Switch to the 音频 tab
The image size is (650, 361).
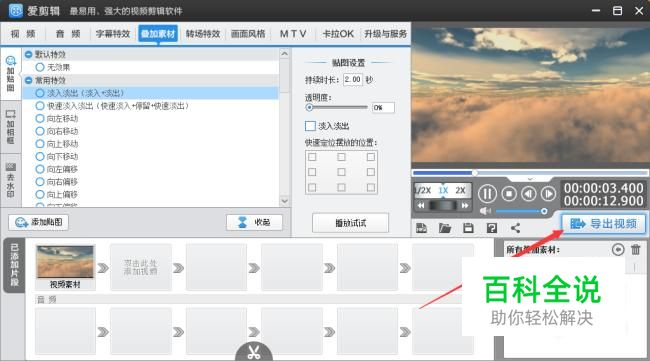68,34
